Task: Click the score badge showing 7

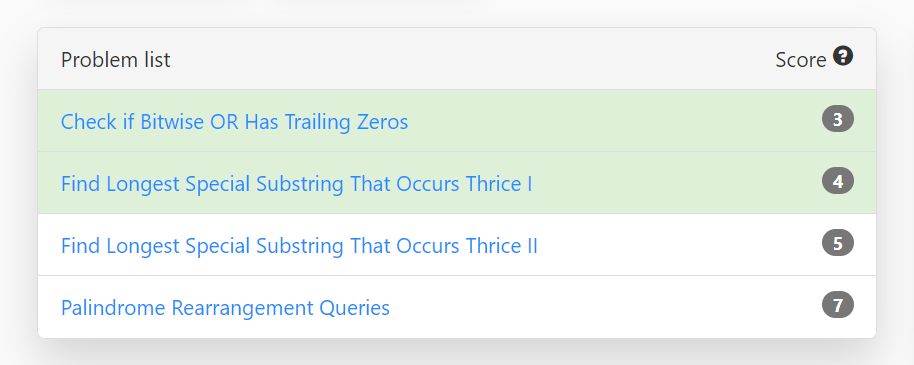Action: point(838,305)
